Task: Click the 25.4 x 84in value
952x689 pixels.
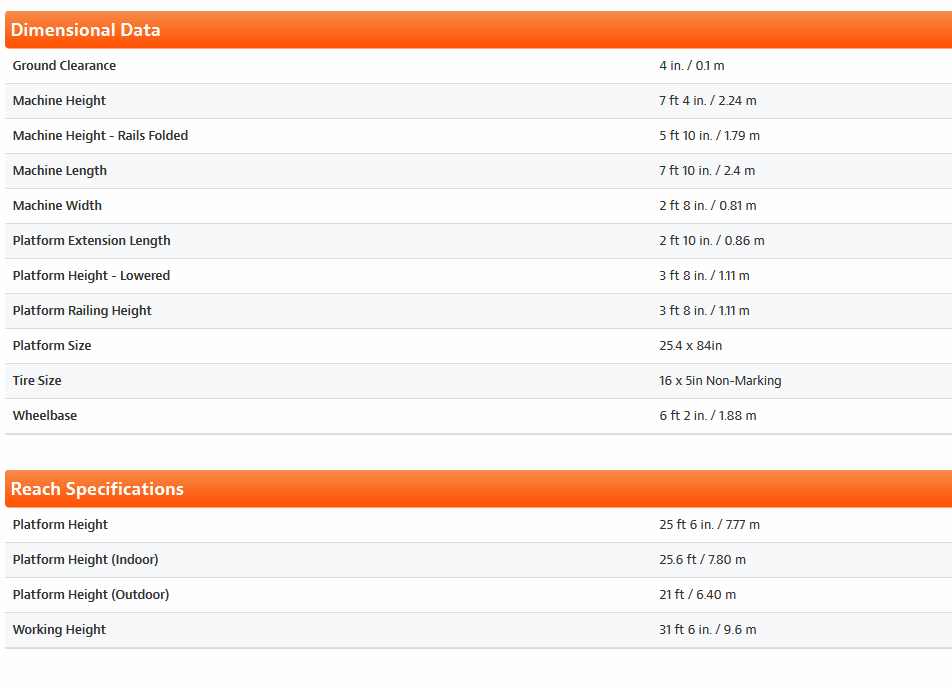Action: pyautogui.click(x=690, y=346)
